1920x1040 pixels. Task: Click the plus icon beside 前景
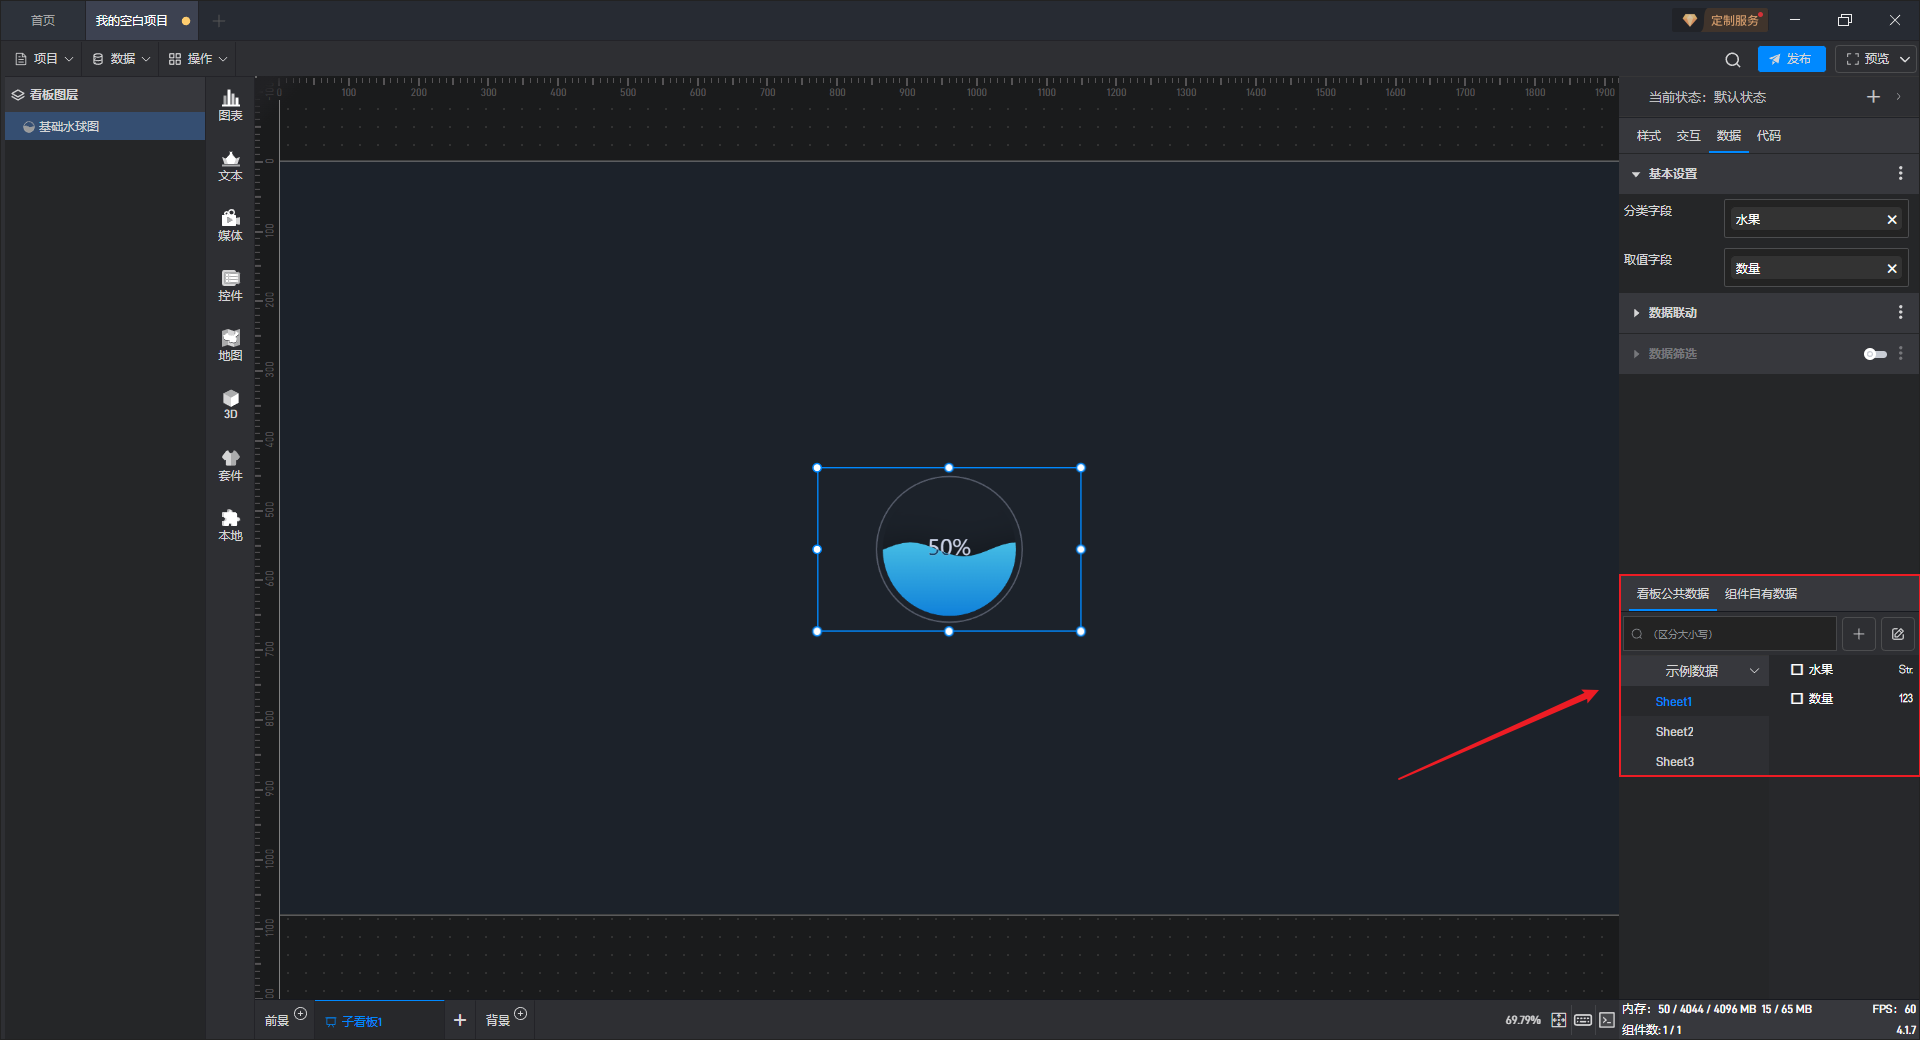pyautogui.click(x=301, y=1014)
